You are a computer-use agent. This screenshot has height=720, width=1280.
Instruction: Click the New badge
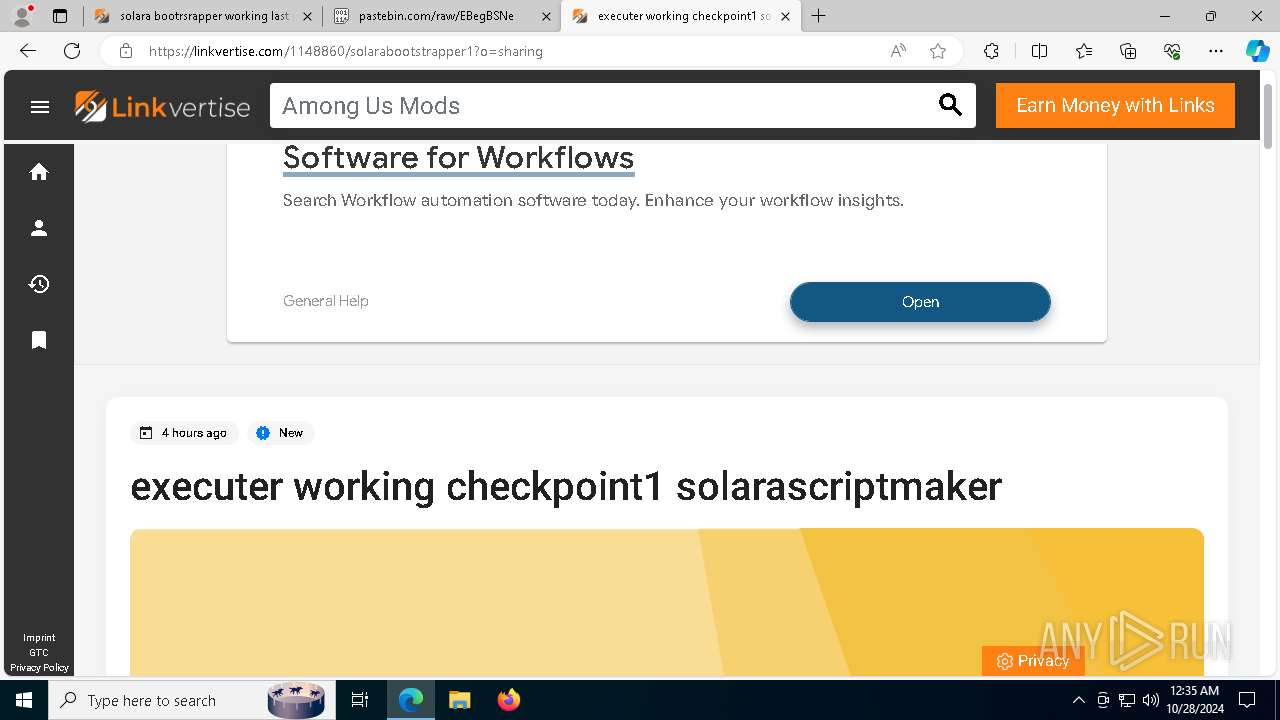click(280, 433)
